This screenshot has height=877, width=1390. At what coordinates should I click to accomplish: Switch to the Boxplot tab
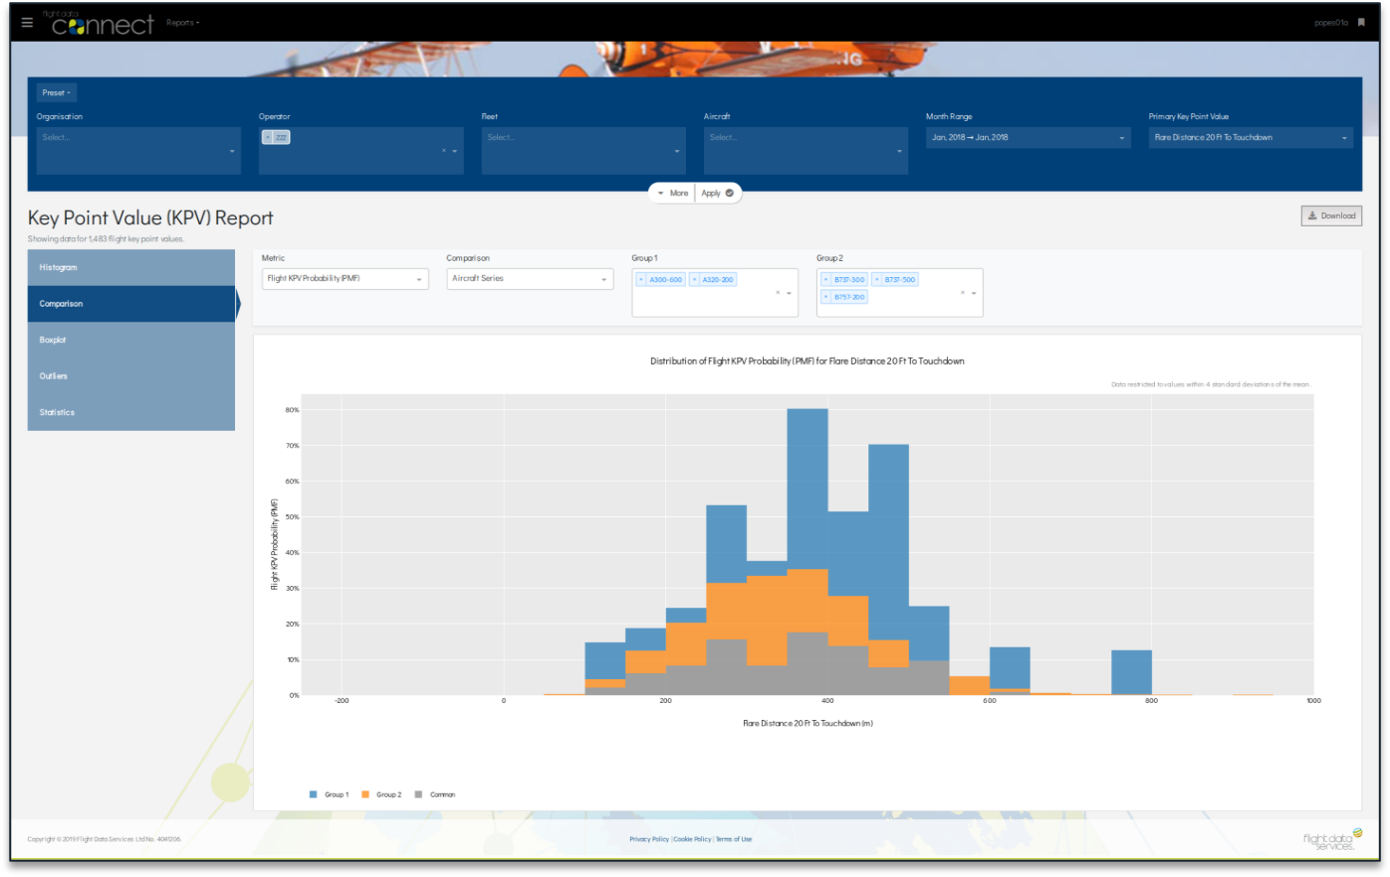click(x=131, y=340)
